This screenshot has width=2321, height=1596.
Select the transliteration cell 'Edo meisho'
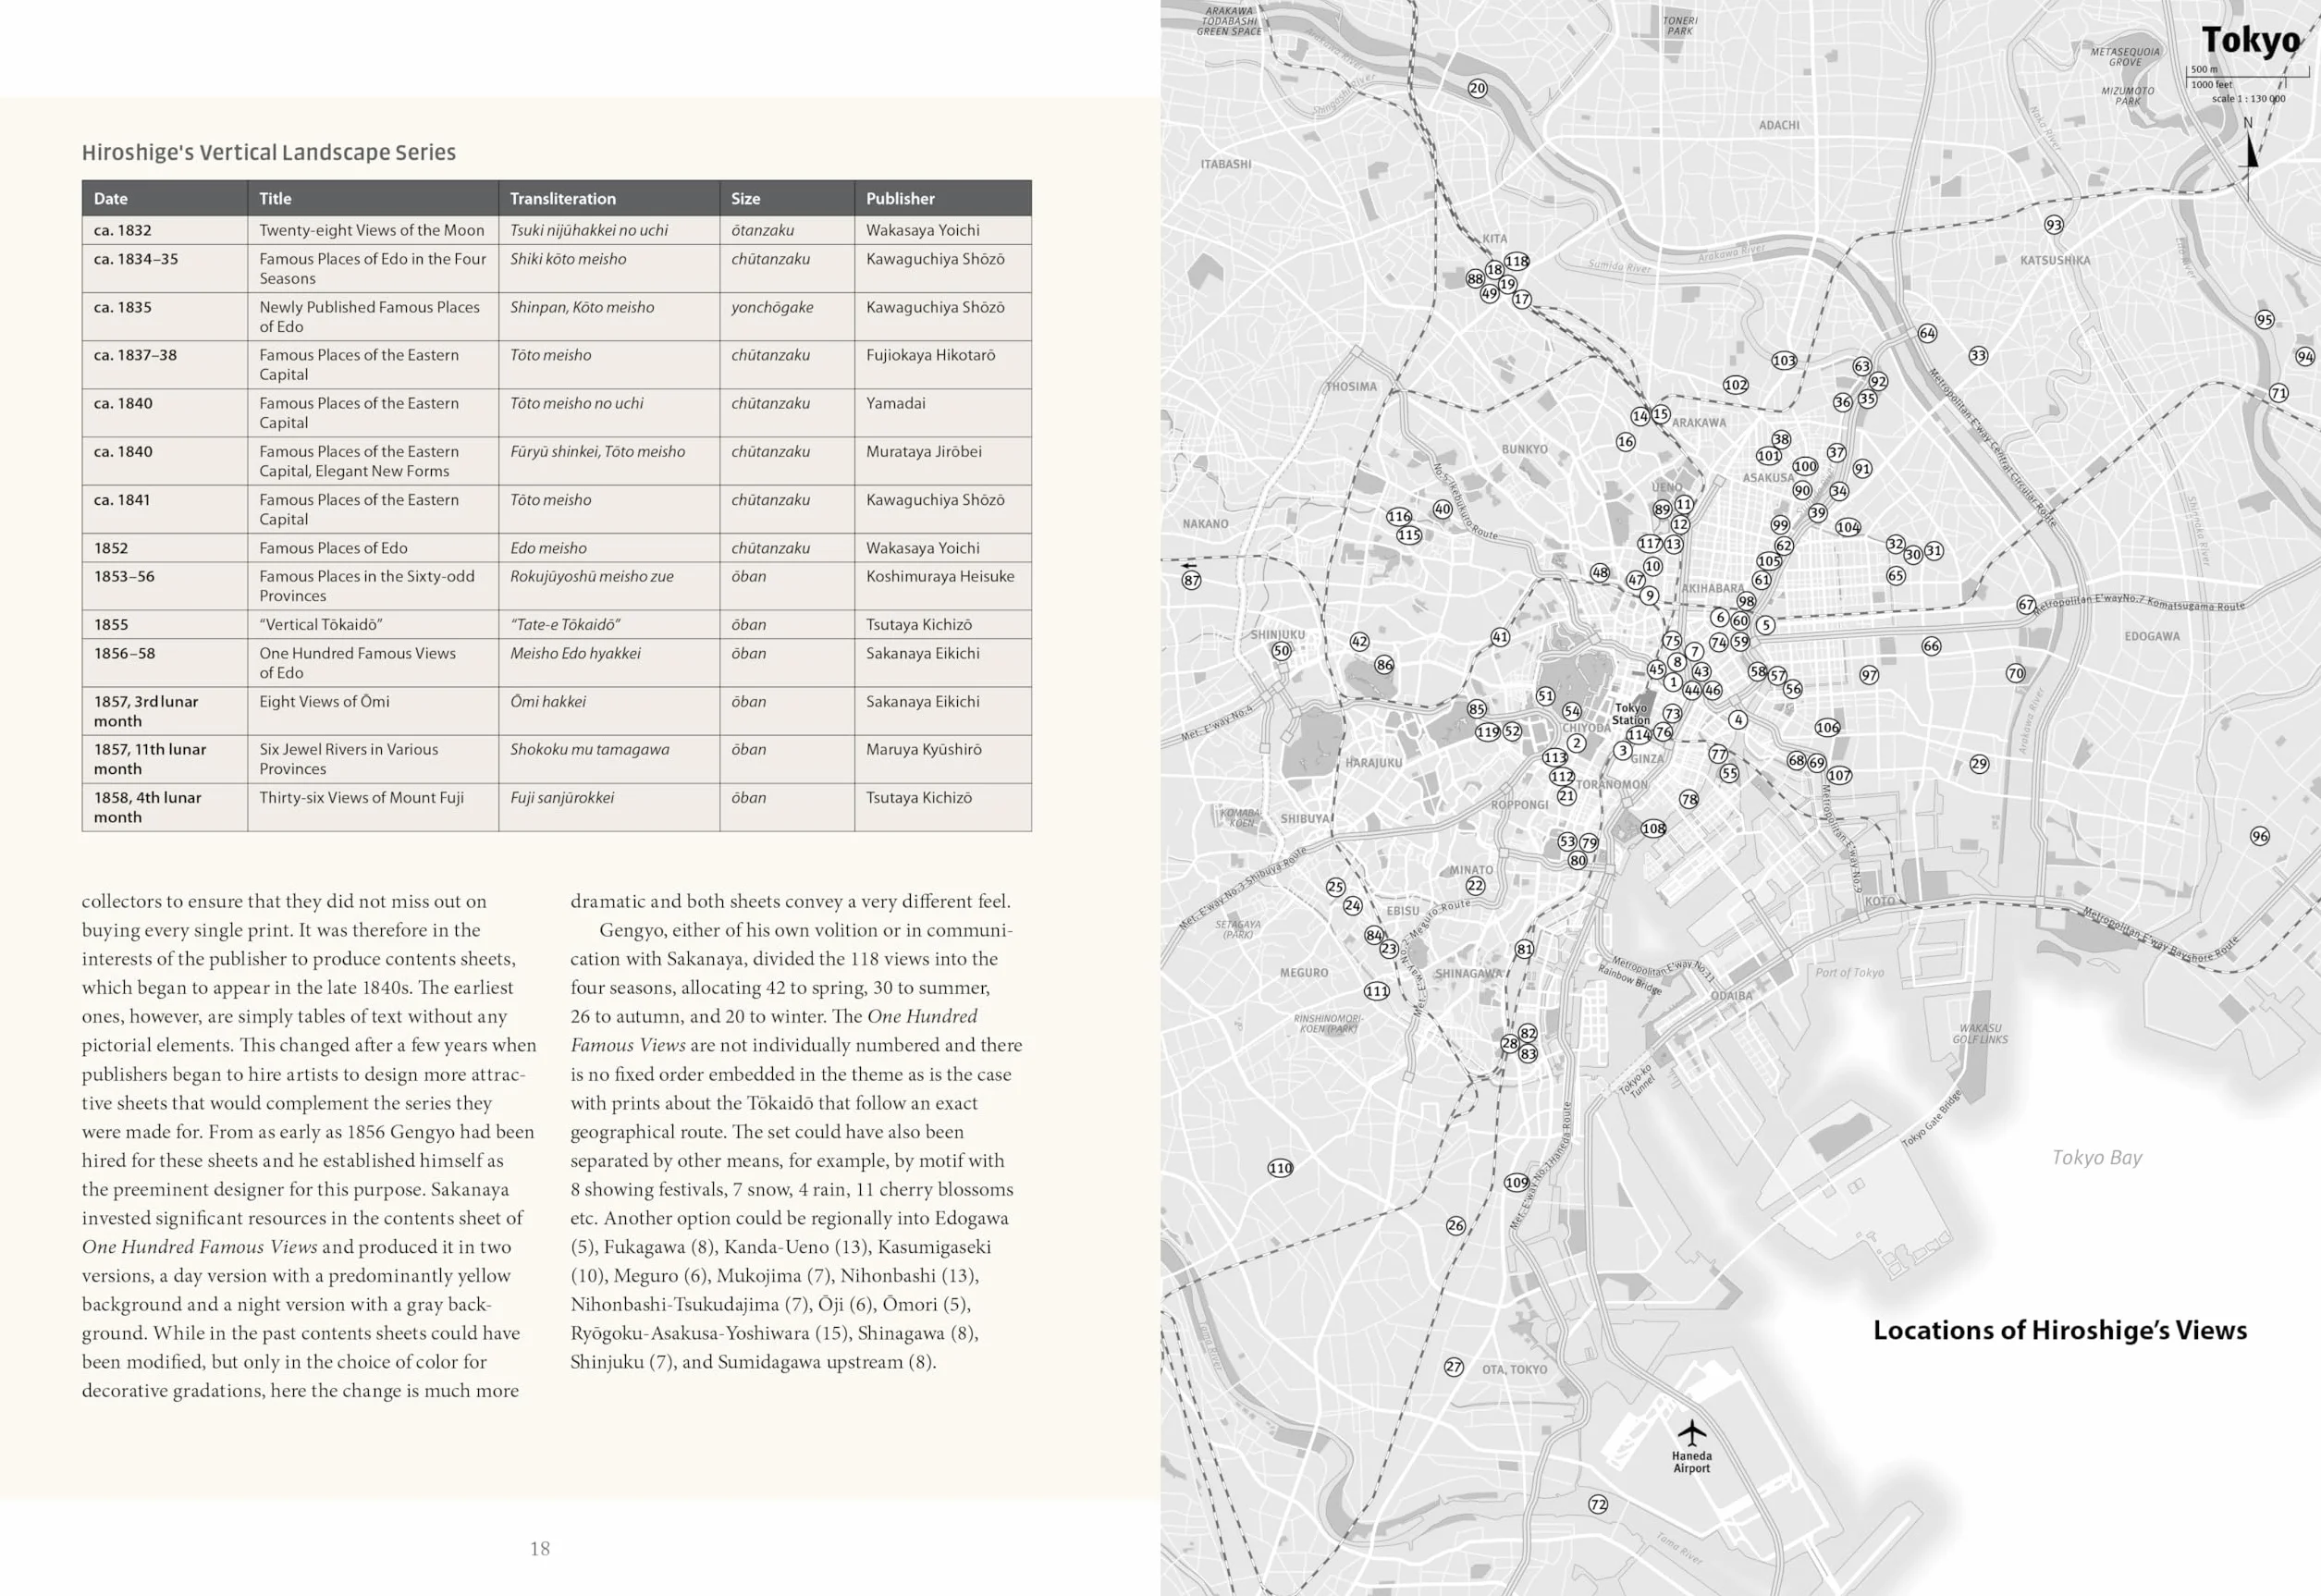(x=609, y=548)
